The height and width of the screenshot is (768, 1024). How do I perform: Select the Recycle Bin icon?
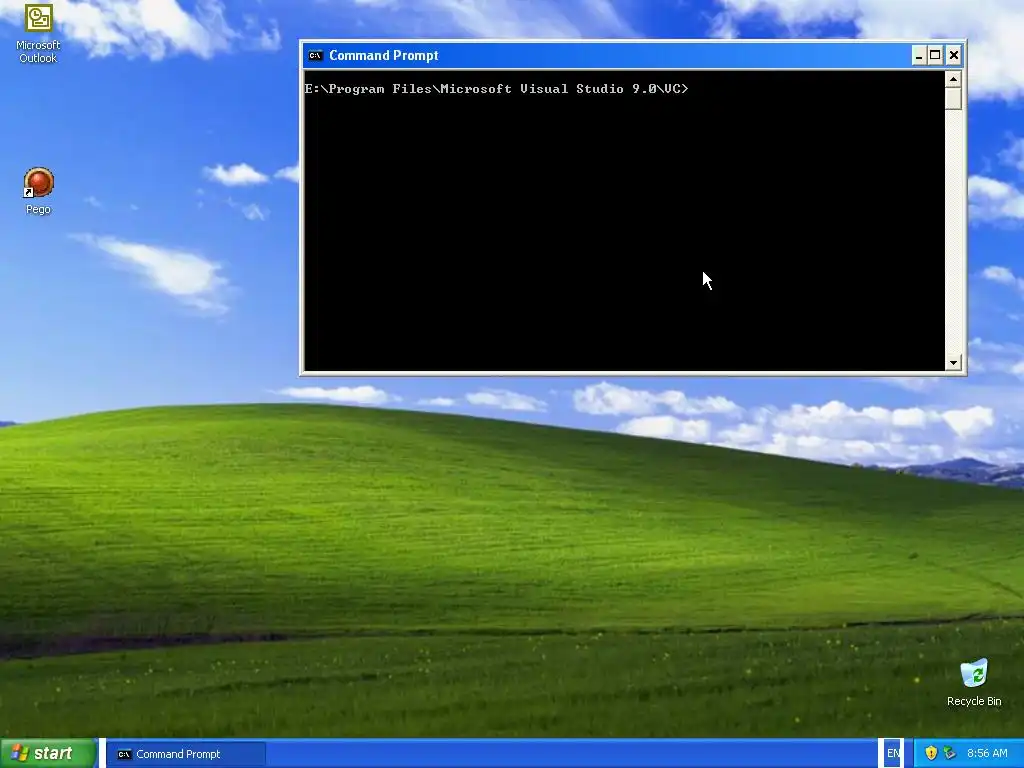click(x=974, y=682)
